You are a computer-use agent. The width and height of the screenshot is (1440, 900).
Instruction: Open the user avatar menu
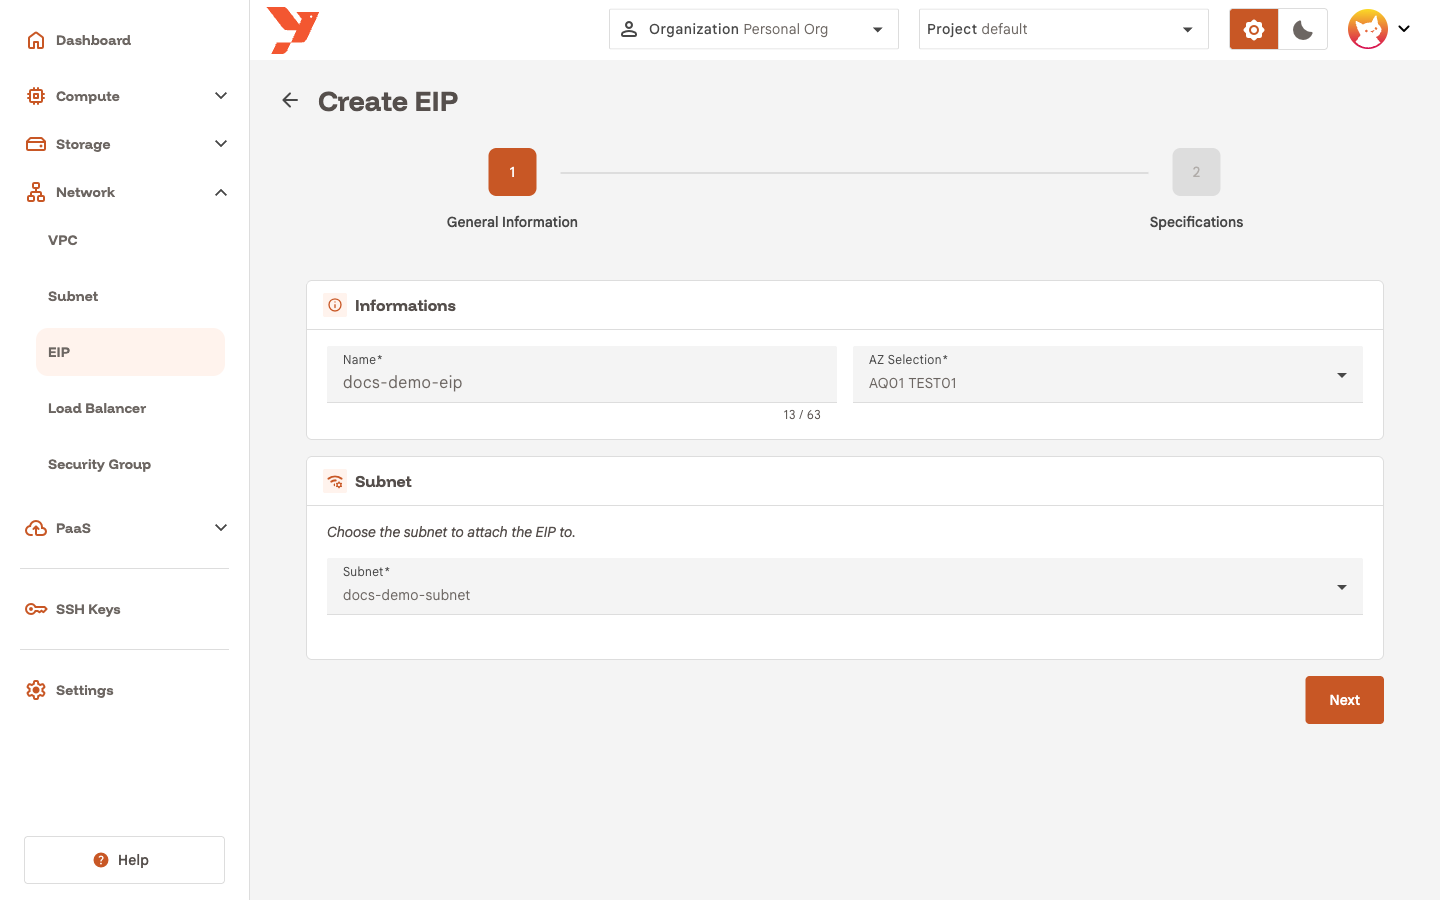tap(1367, 29)
